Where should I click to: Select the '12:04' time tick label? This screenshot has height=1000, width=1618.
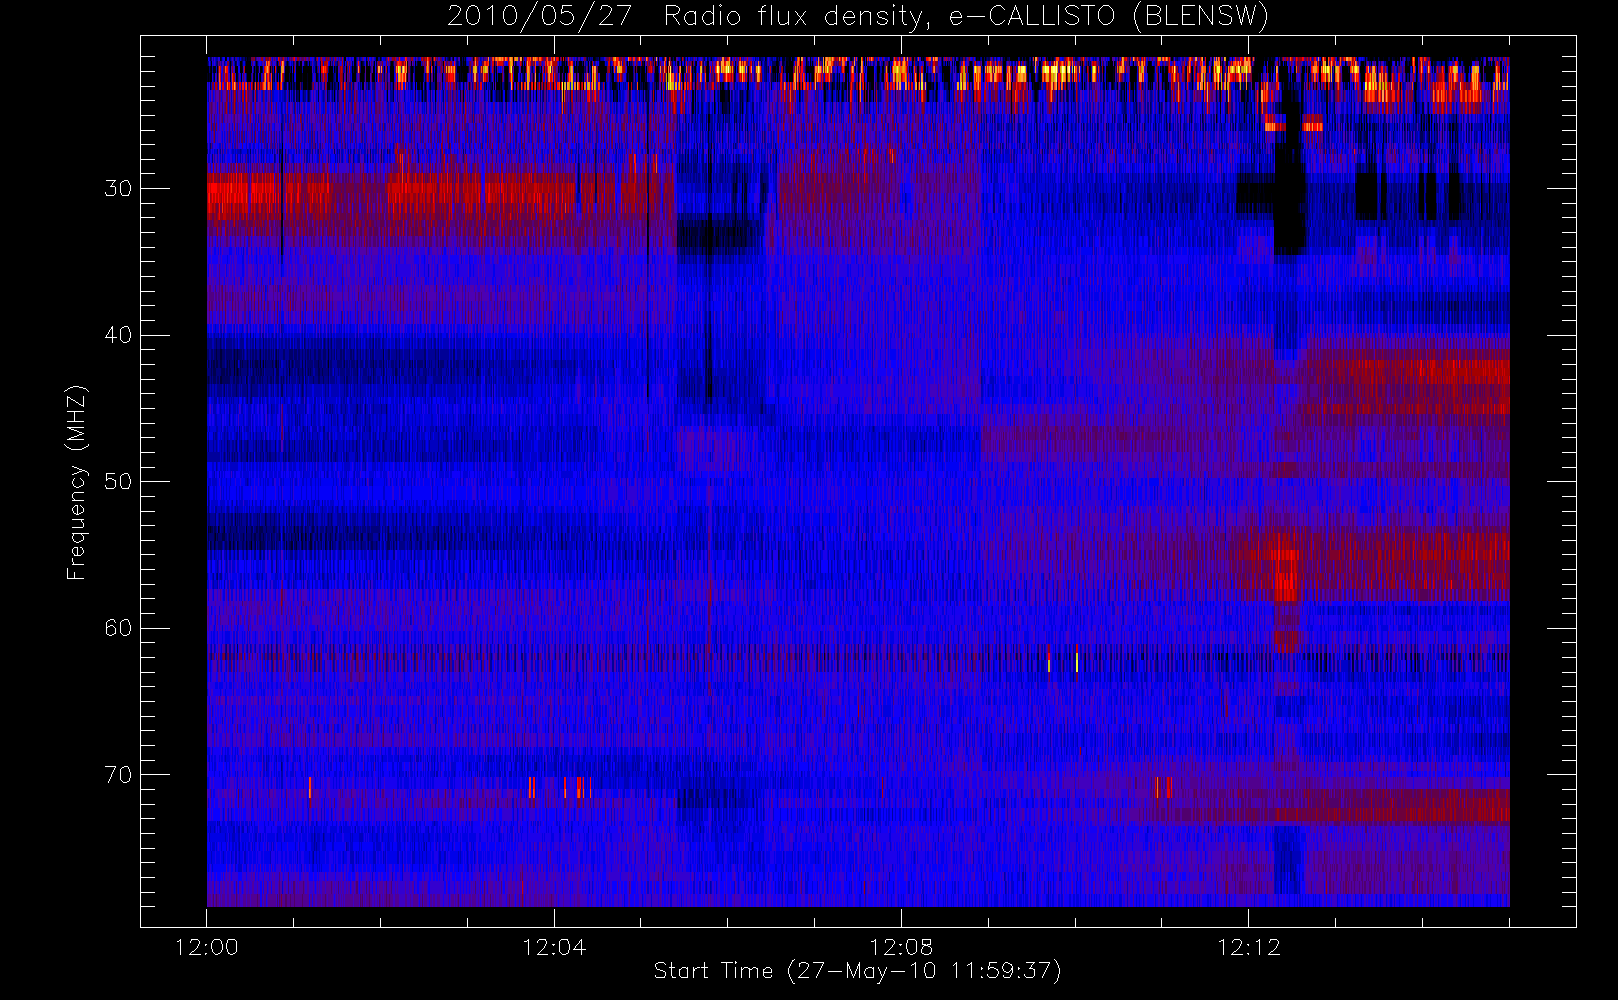[553, 947]
